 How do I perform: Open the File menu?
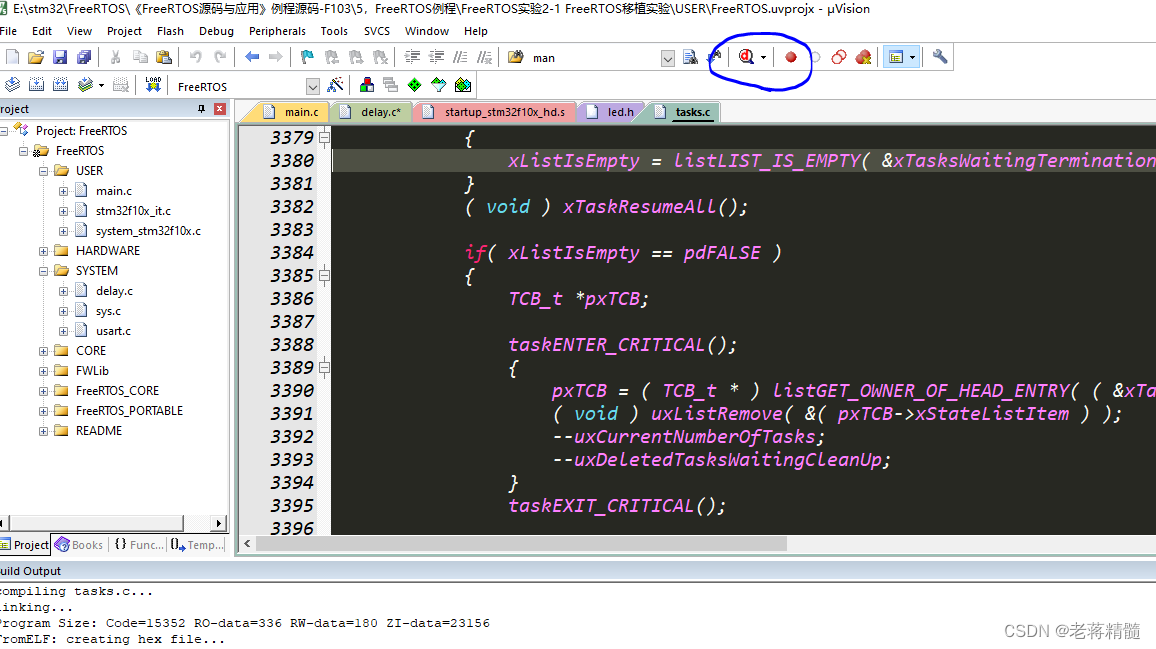click(x=8, y=31)
